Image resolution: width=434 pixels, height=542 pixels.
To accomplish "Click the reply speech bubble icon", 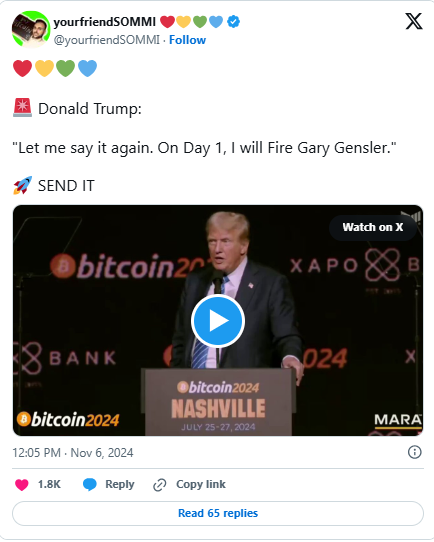I will (x=90, y=485).
